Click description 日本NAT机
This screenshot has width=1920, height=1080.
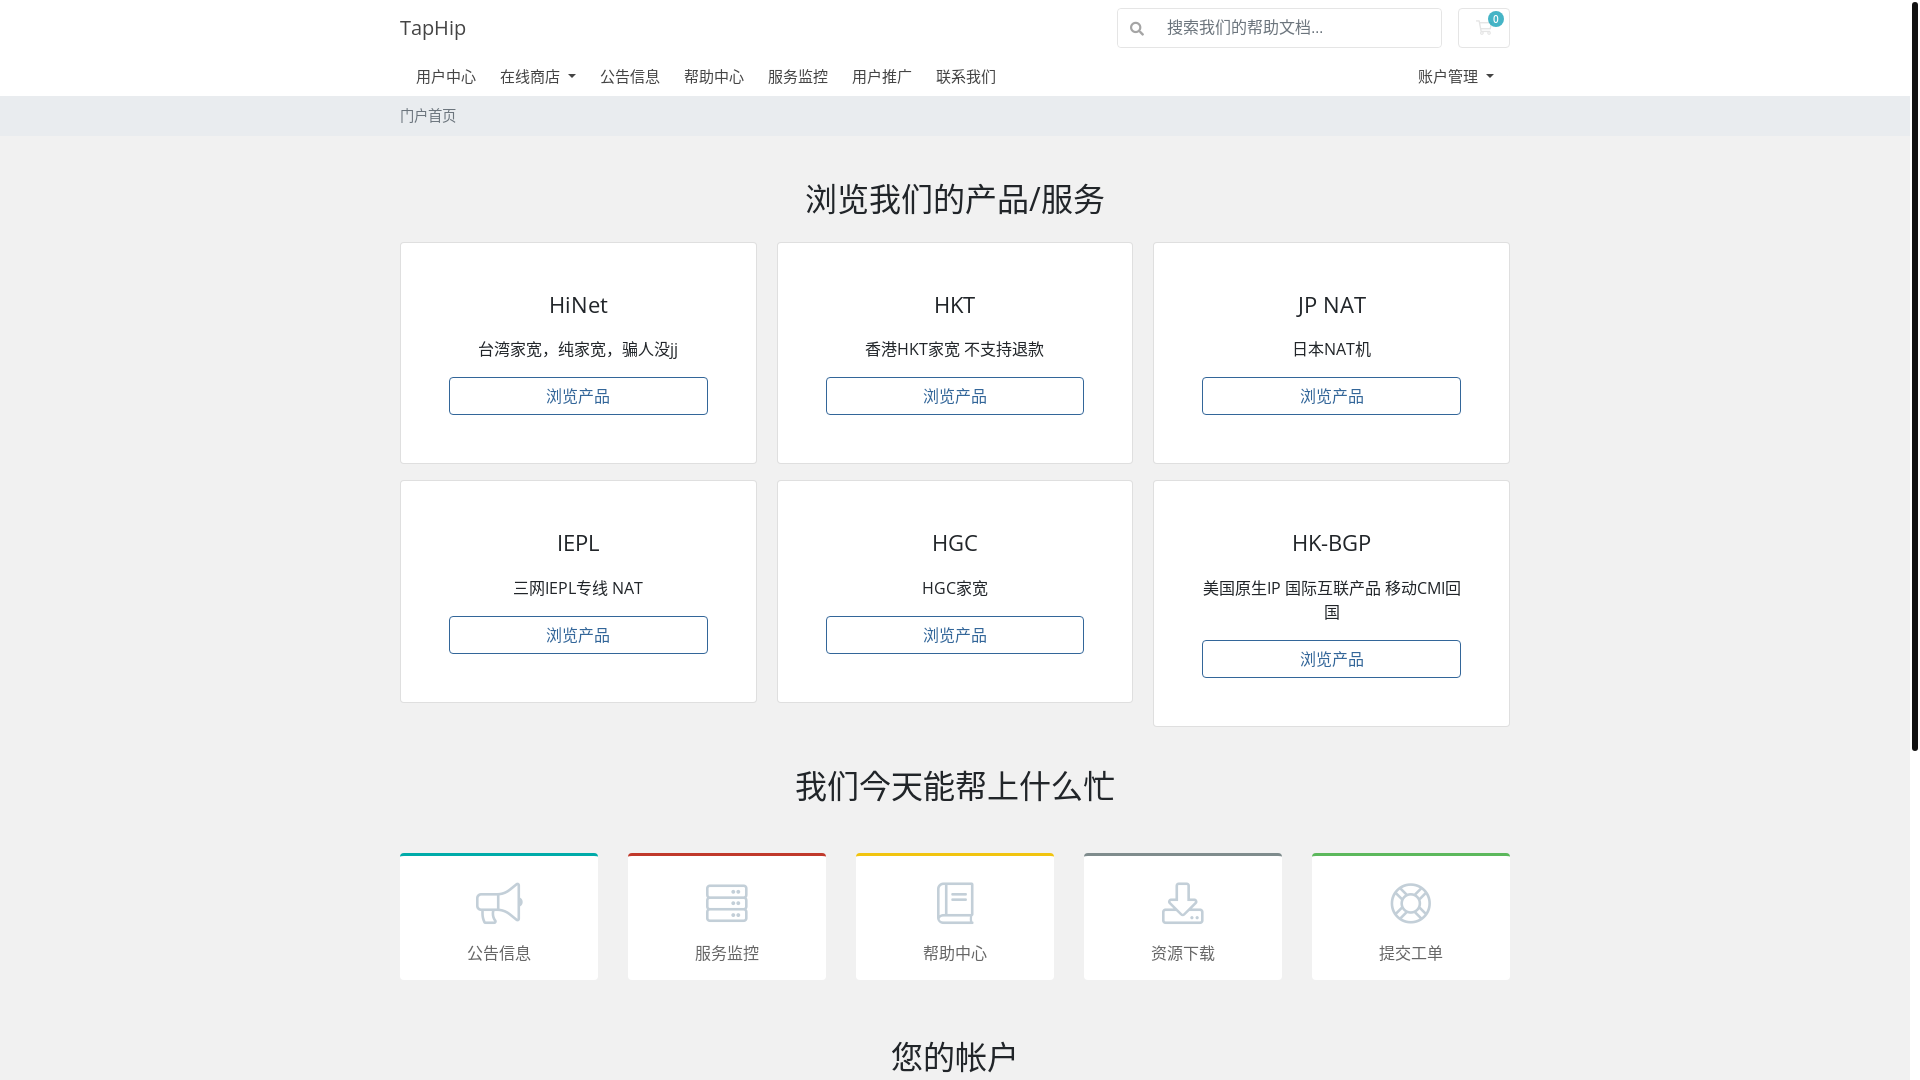[1331, 349]
